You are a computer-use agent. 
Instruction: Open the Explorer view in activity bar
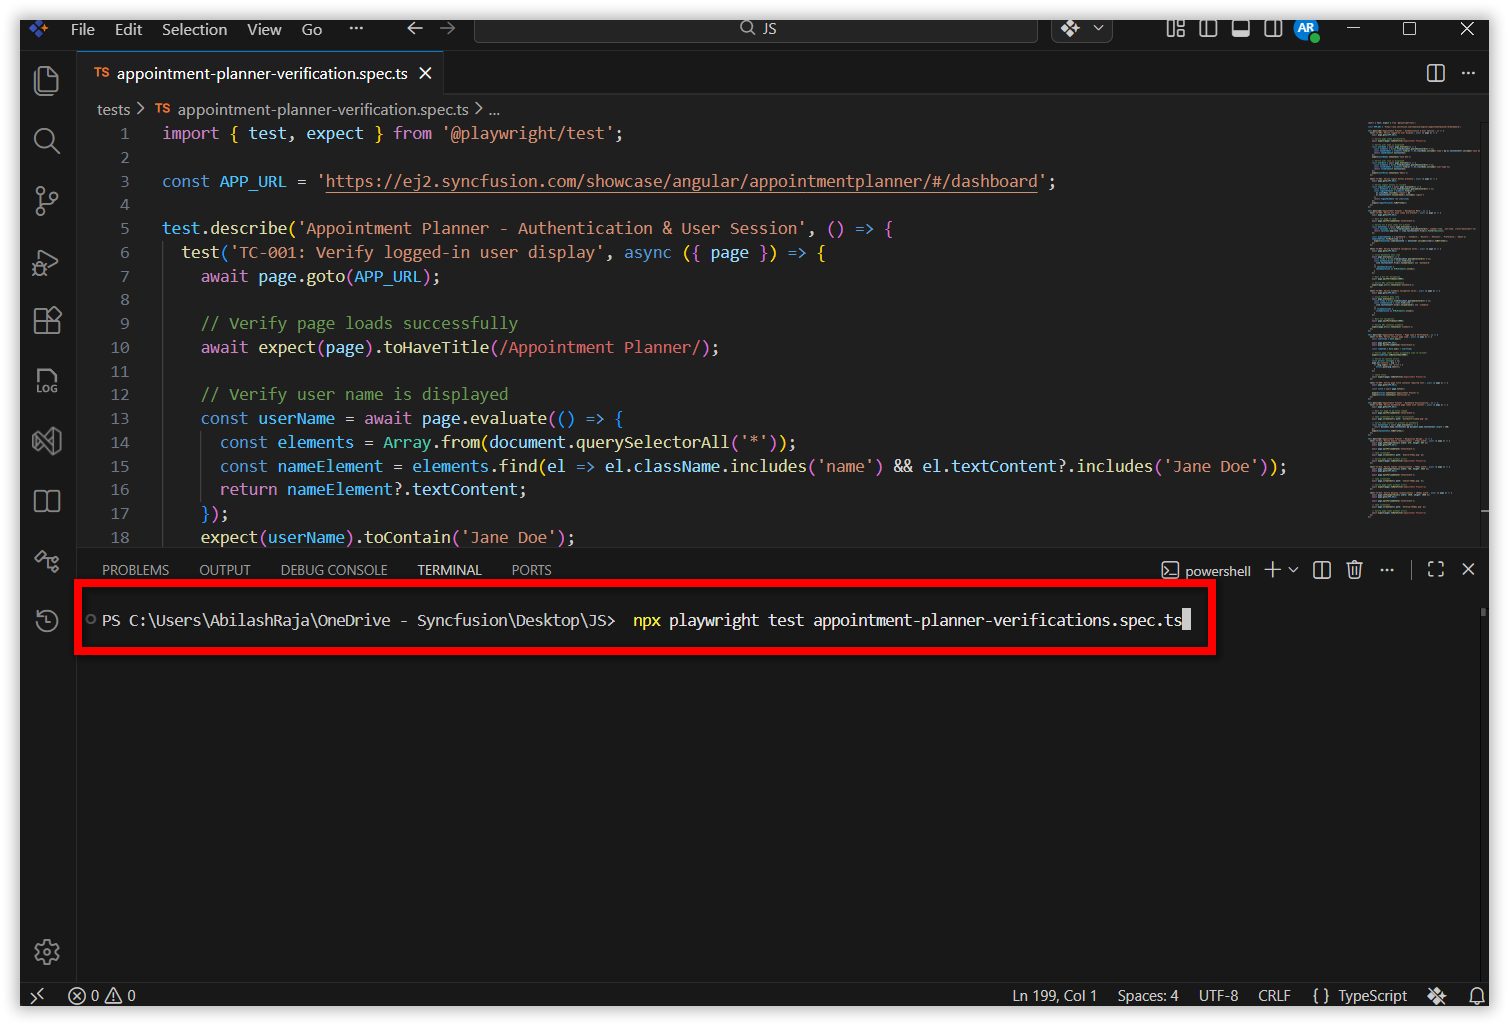[x=47, y=81]
